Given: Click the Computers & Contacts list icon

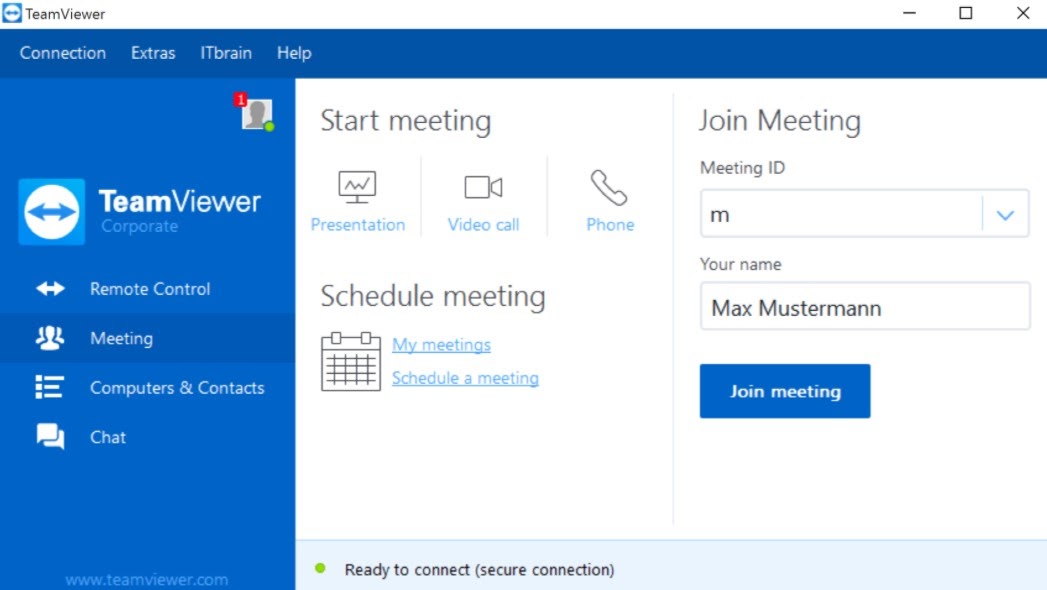Looking at the screenshot, I should click(x=49, y=387).
